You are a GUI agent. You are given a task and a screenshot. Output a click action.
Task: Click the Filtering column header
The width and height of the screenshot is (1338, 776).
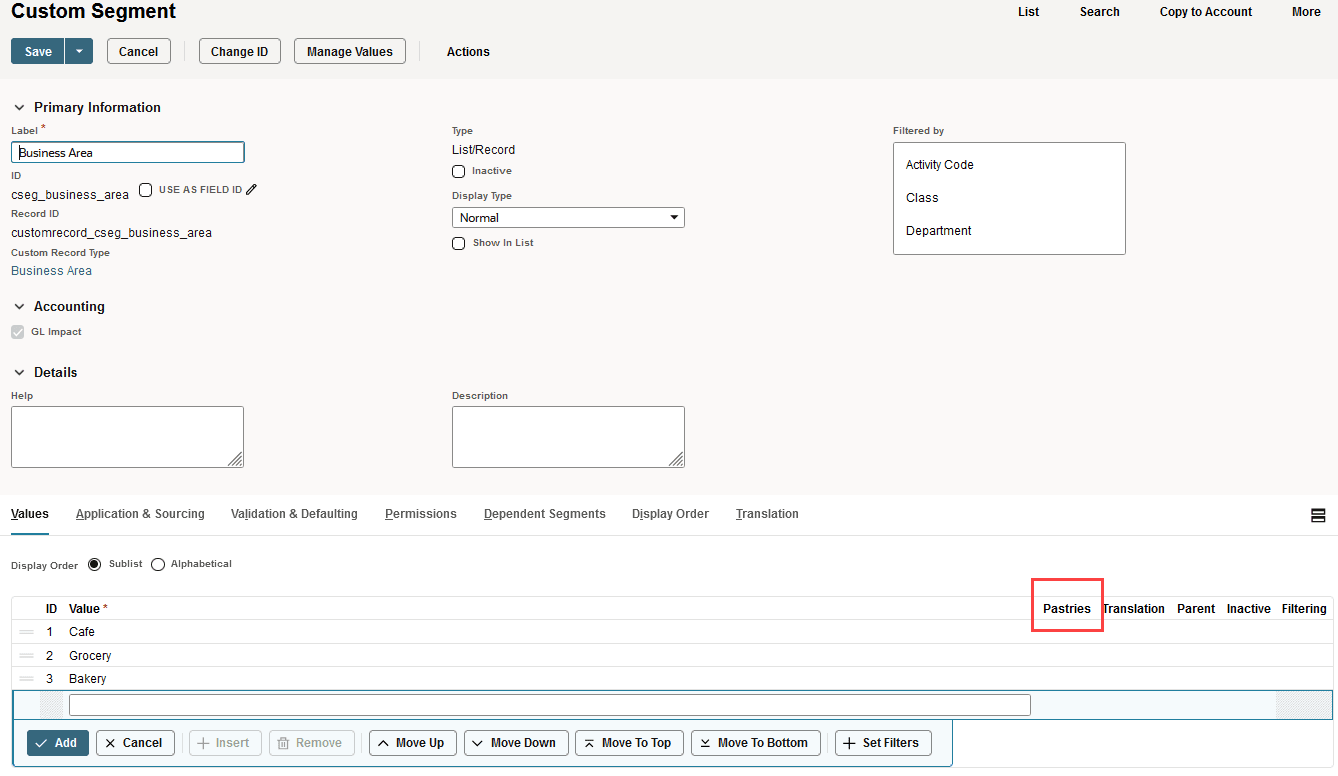tap(1304, 609)
